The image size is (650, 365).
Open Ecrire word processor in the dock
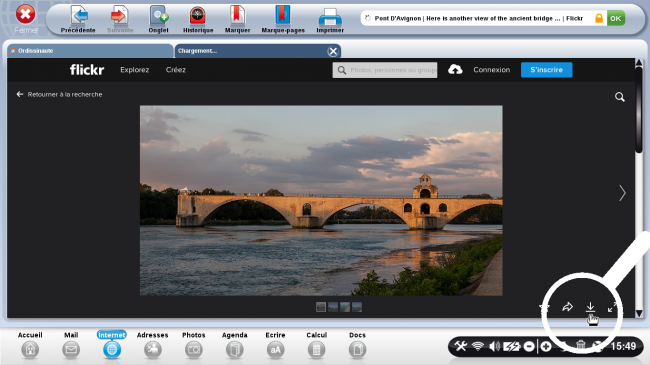(x=275, y=345)
